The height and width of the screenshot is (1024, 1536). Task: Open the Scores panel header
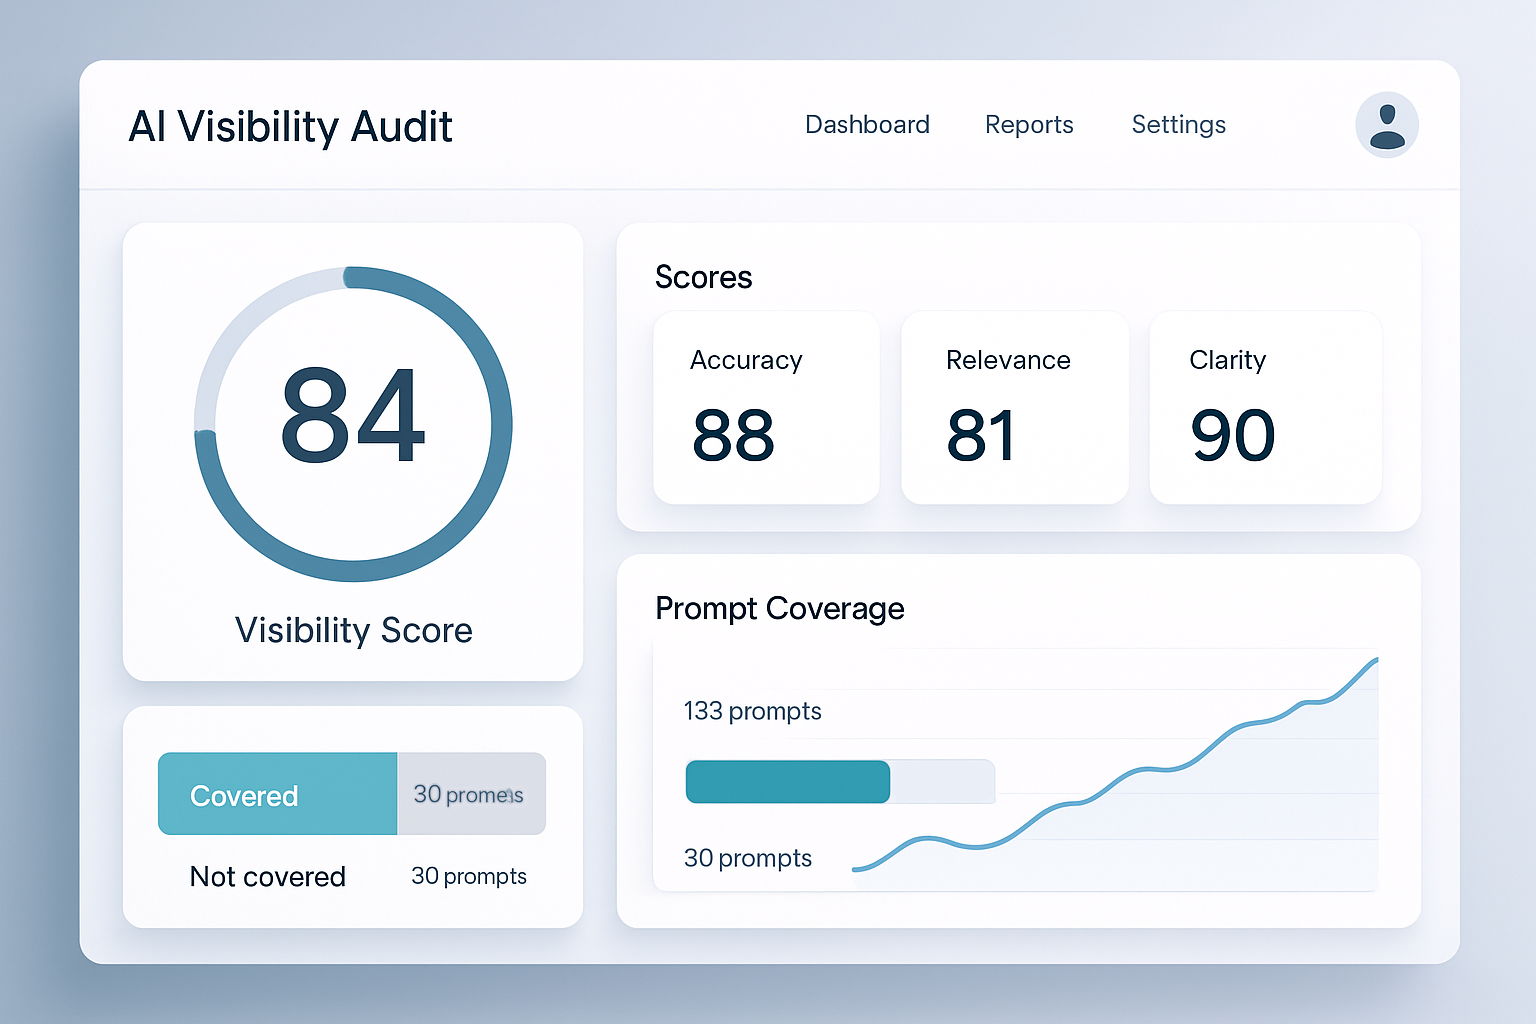tap(704, 277)
